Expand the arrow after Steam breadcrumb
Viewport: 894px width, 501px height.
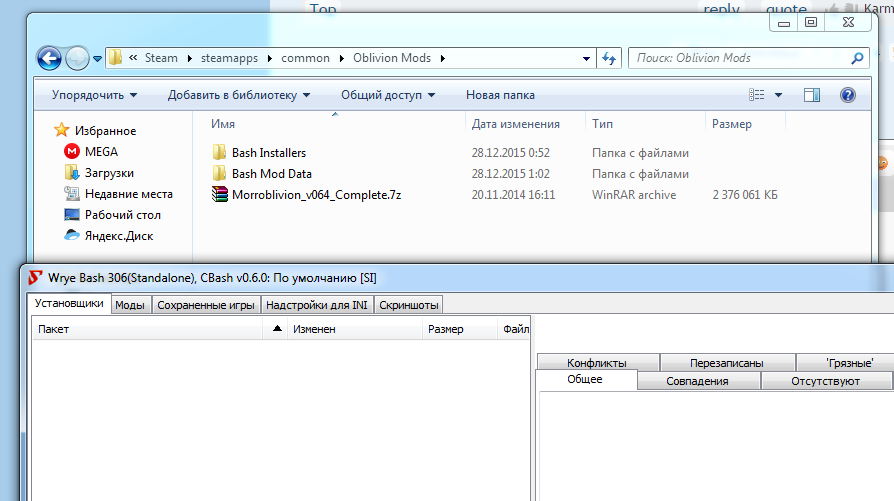pyautogui.click(x=189, y=59)
